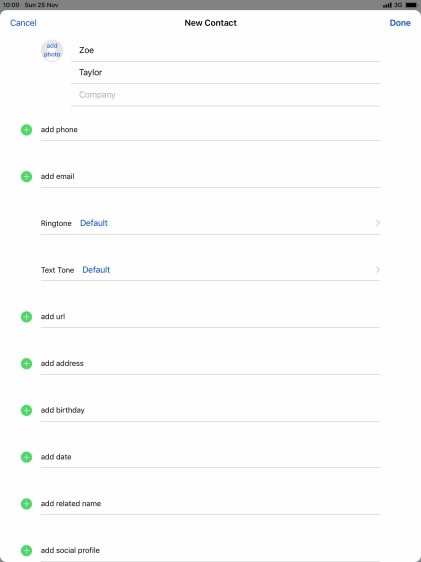The image size is (421, 562).
Task: Check the battery icon in status bar
Action: (411, 5)
